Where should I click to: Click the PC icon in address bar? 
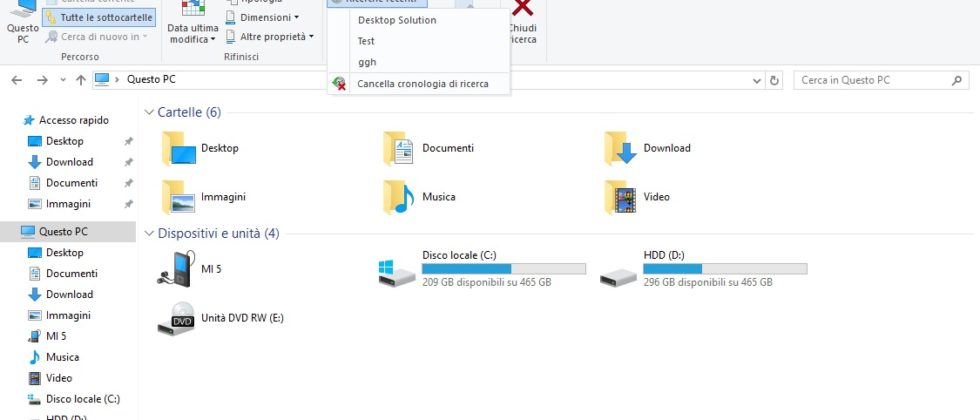pos(102,79)
